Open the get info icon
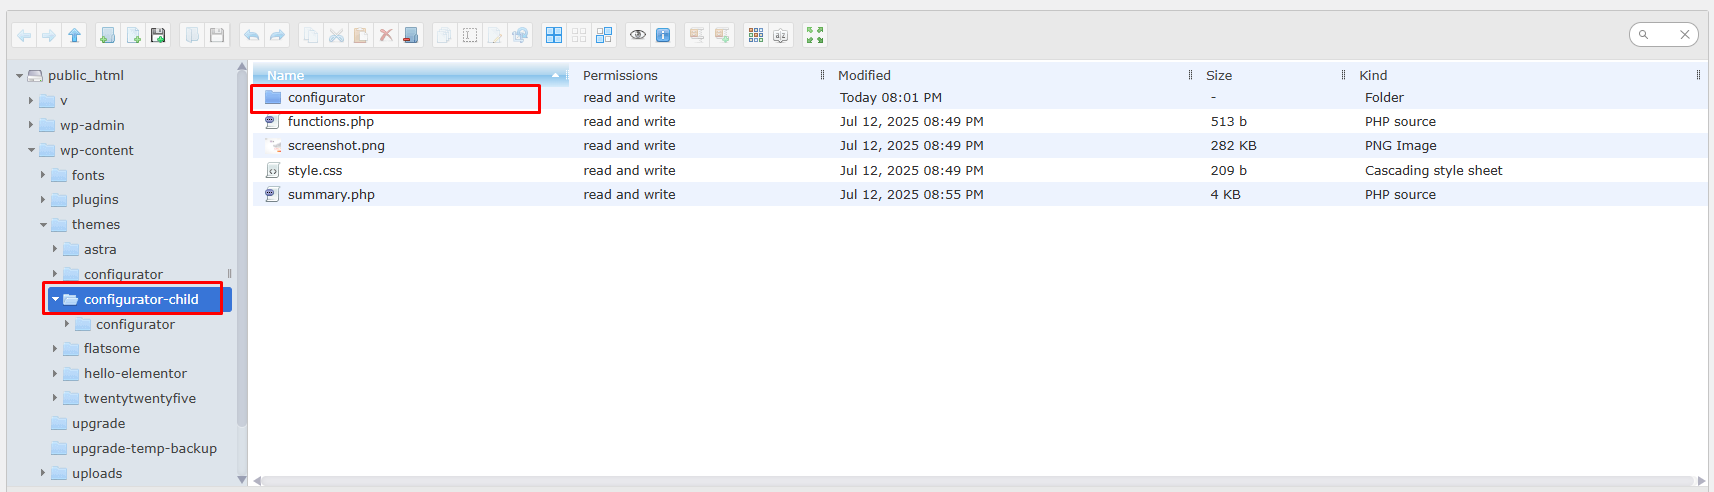 663,35
